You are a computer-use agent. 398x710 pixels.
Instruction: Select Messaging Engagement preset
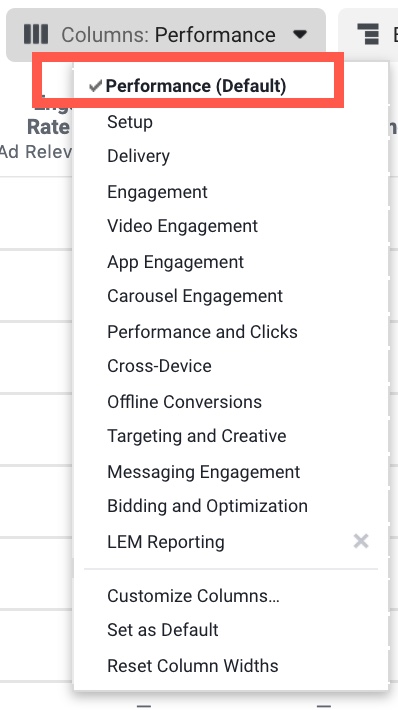(204, 472)
